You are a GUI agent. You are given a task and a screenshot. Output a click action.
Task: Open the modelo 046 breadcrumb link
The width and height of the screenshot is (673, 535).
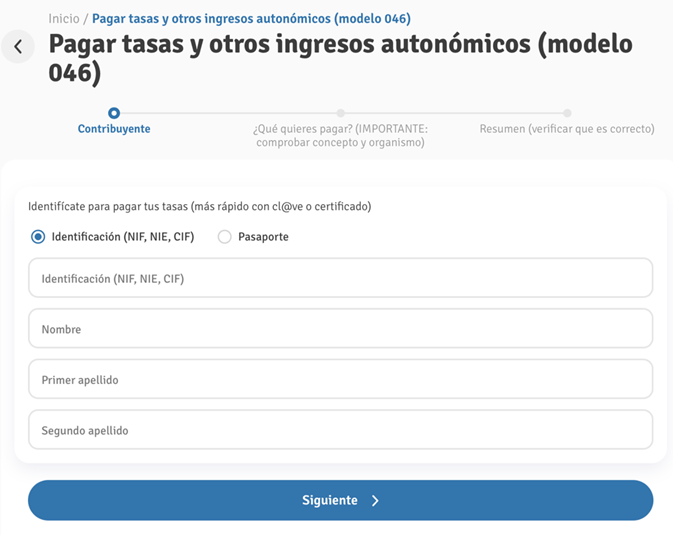tap(251, 19)
